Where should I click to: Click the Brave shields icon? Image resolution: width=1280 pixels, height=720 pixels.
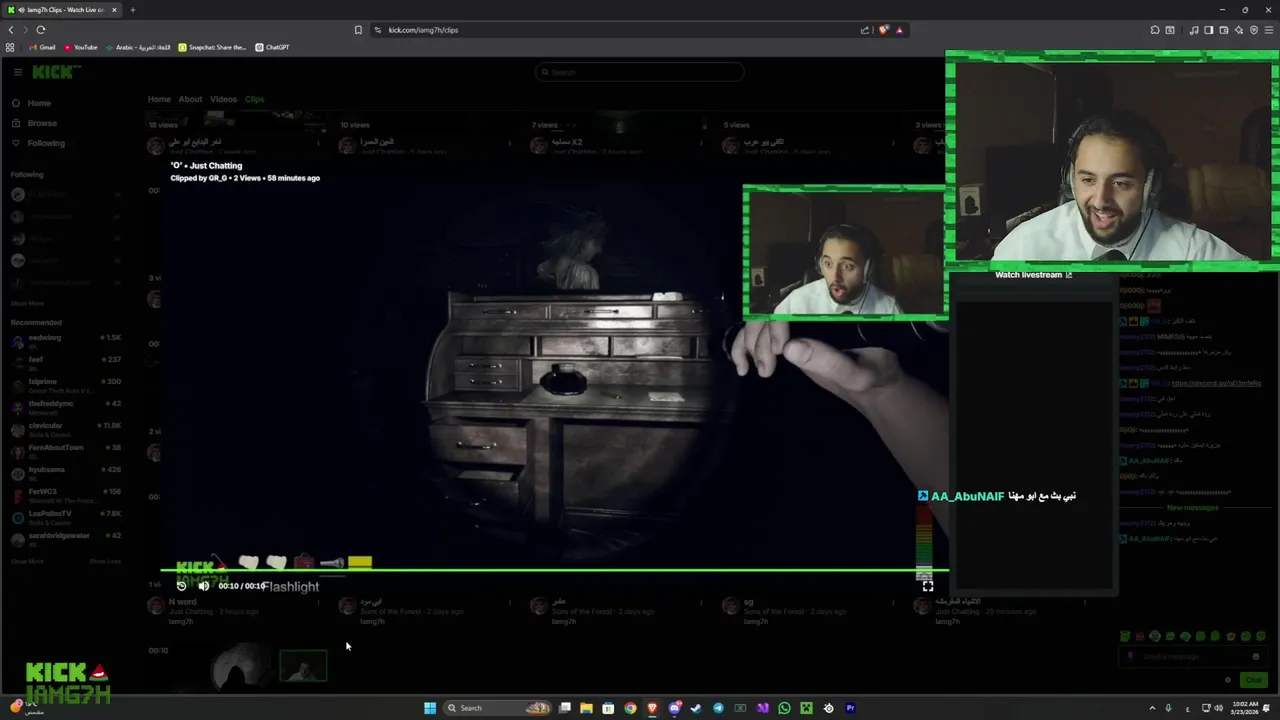(x=883, y=30)
